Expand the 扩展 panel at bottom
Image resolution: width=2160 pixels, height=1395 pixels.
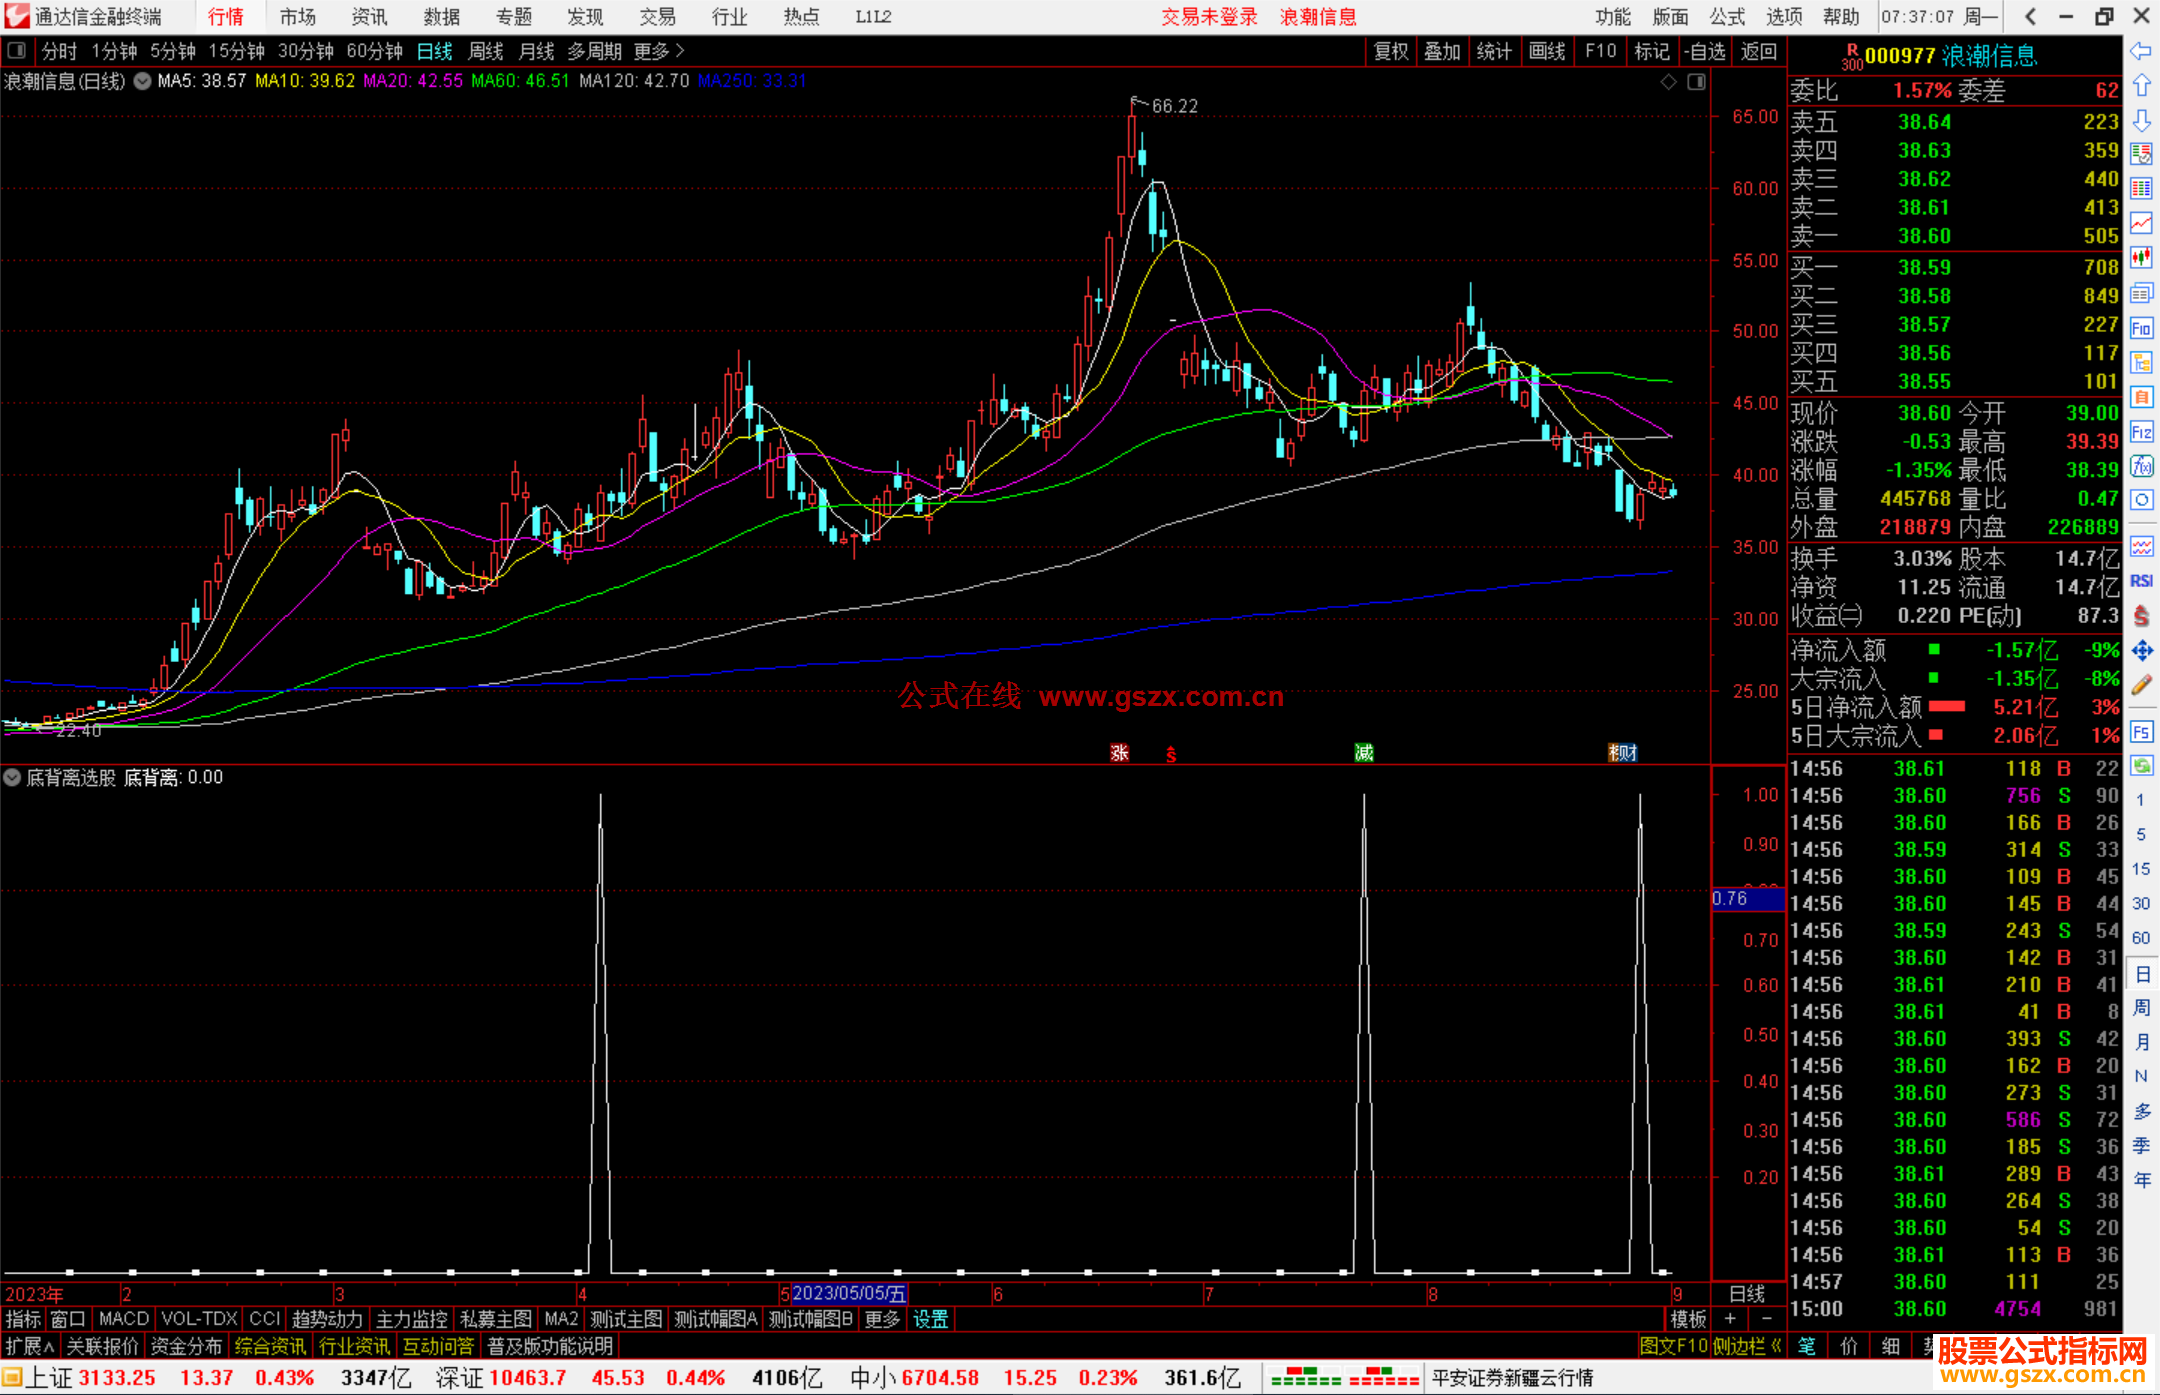(x=29, y=1346)
